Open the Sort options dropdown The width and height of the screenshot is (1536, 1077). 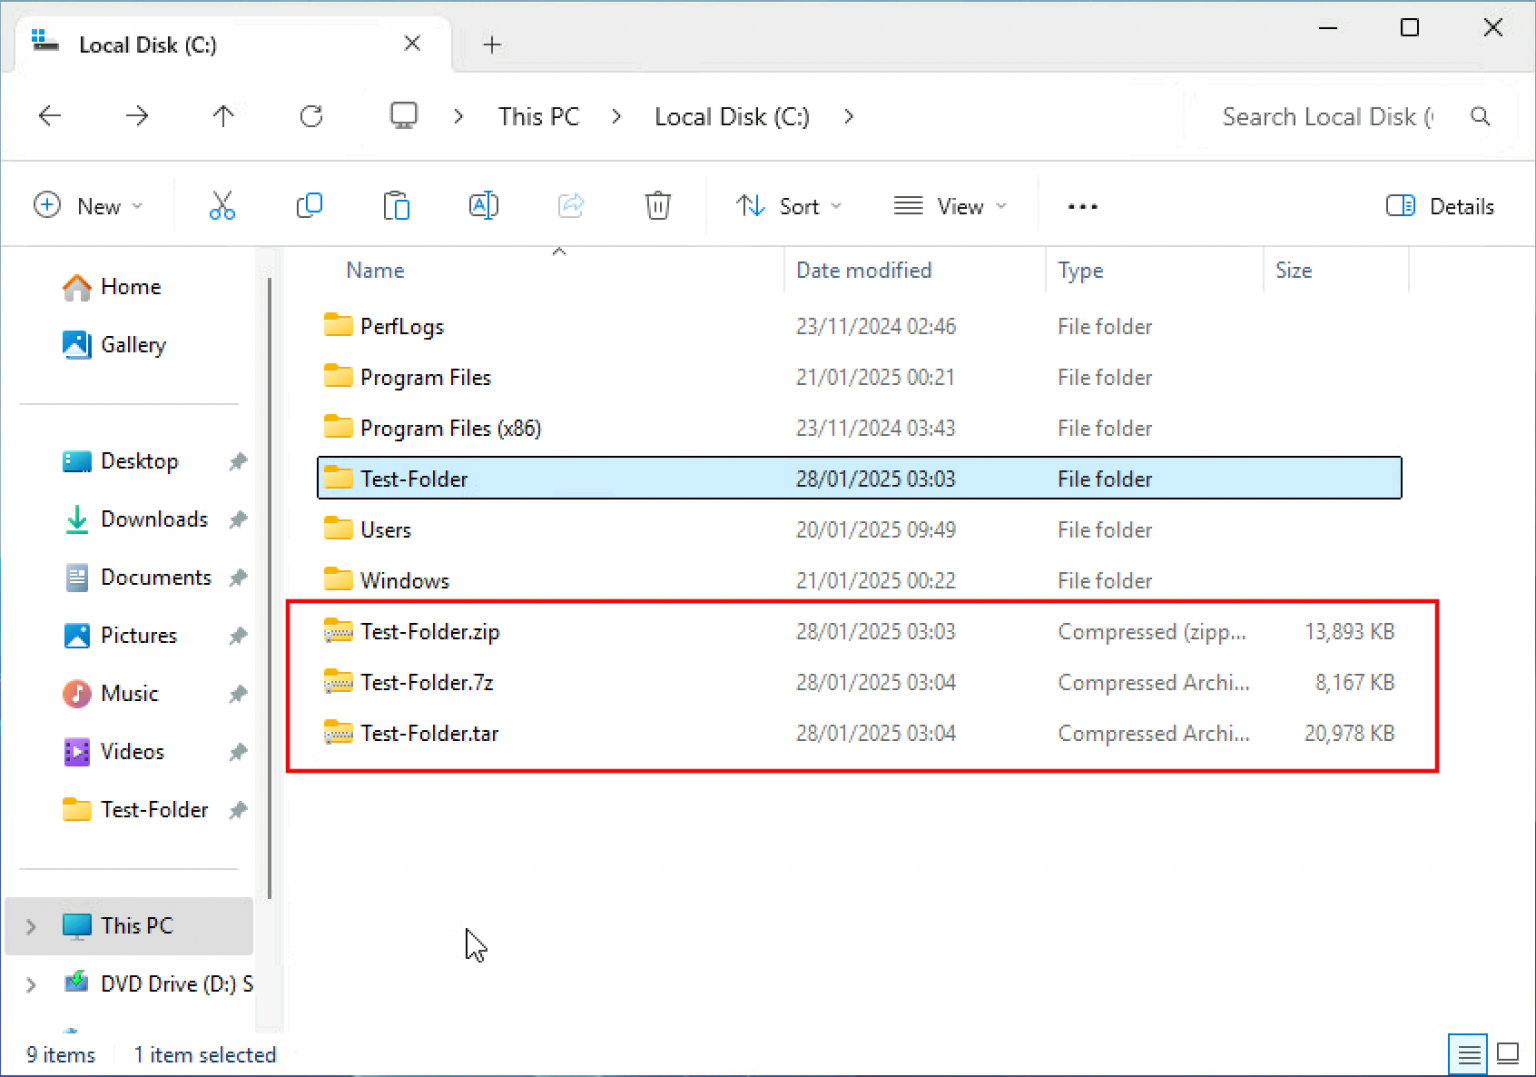pyautogui.click(x=789, y=206)
